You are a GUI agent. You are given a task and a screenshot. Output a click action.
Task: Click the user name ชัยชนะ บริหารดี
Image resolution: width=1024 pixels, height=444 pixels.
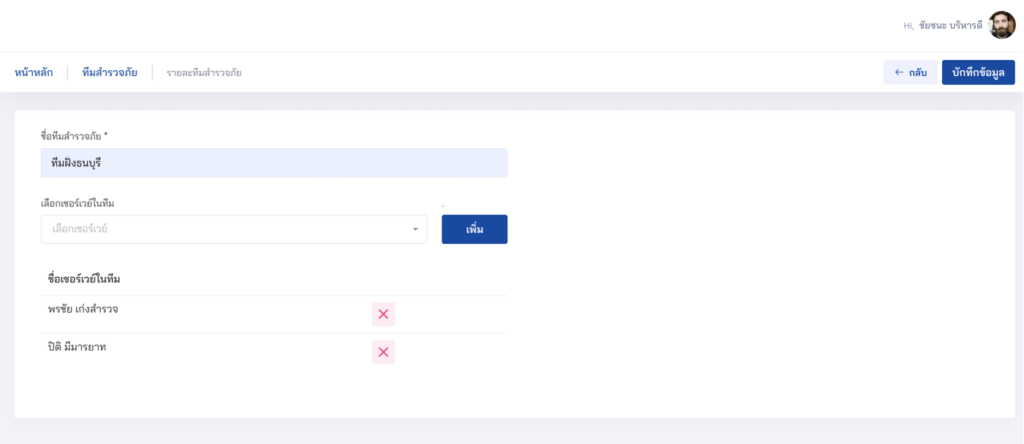tap(950, 25)
